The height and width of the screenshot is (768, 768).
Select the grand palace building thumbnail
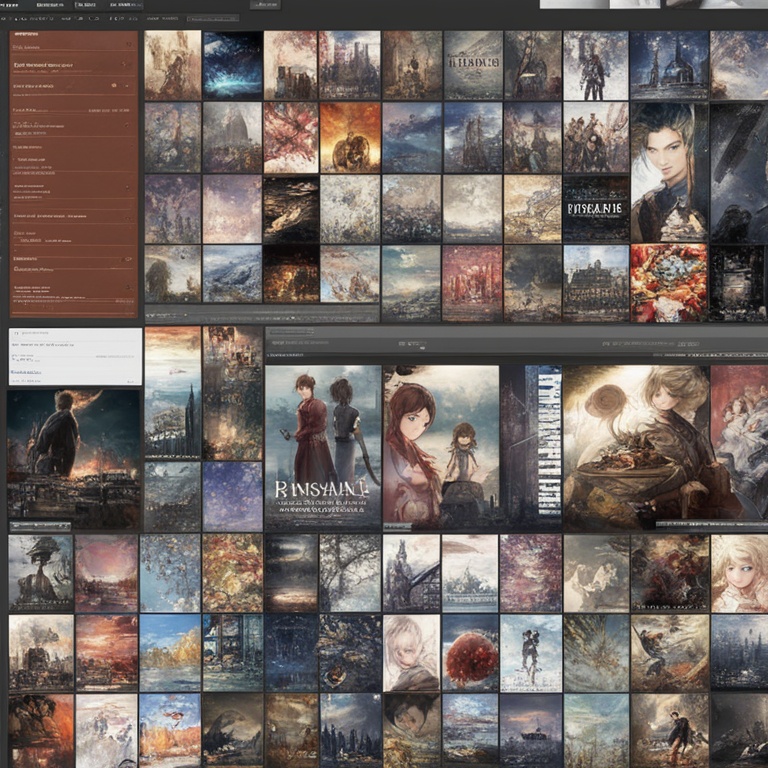tap(596, 283)
